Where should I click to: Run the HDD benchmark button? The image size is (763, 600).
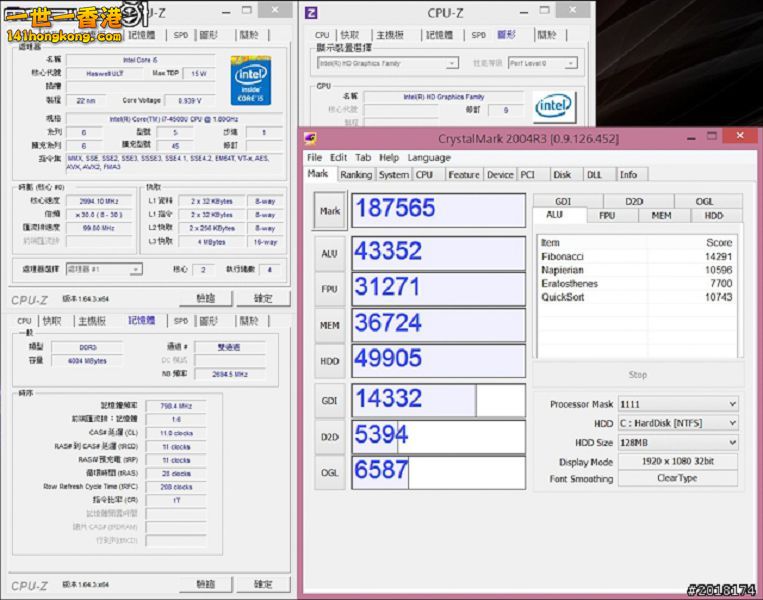pos(330,361)
